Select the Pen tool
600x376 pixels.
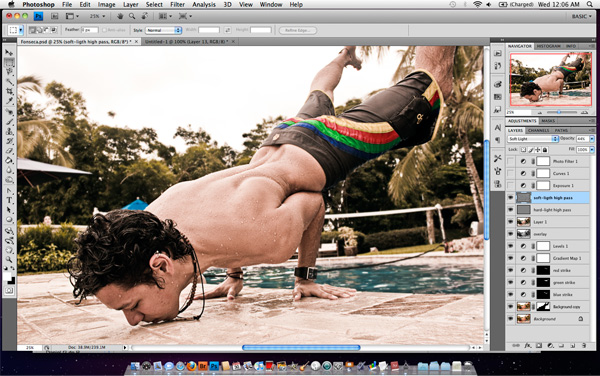click(9, 190)
